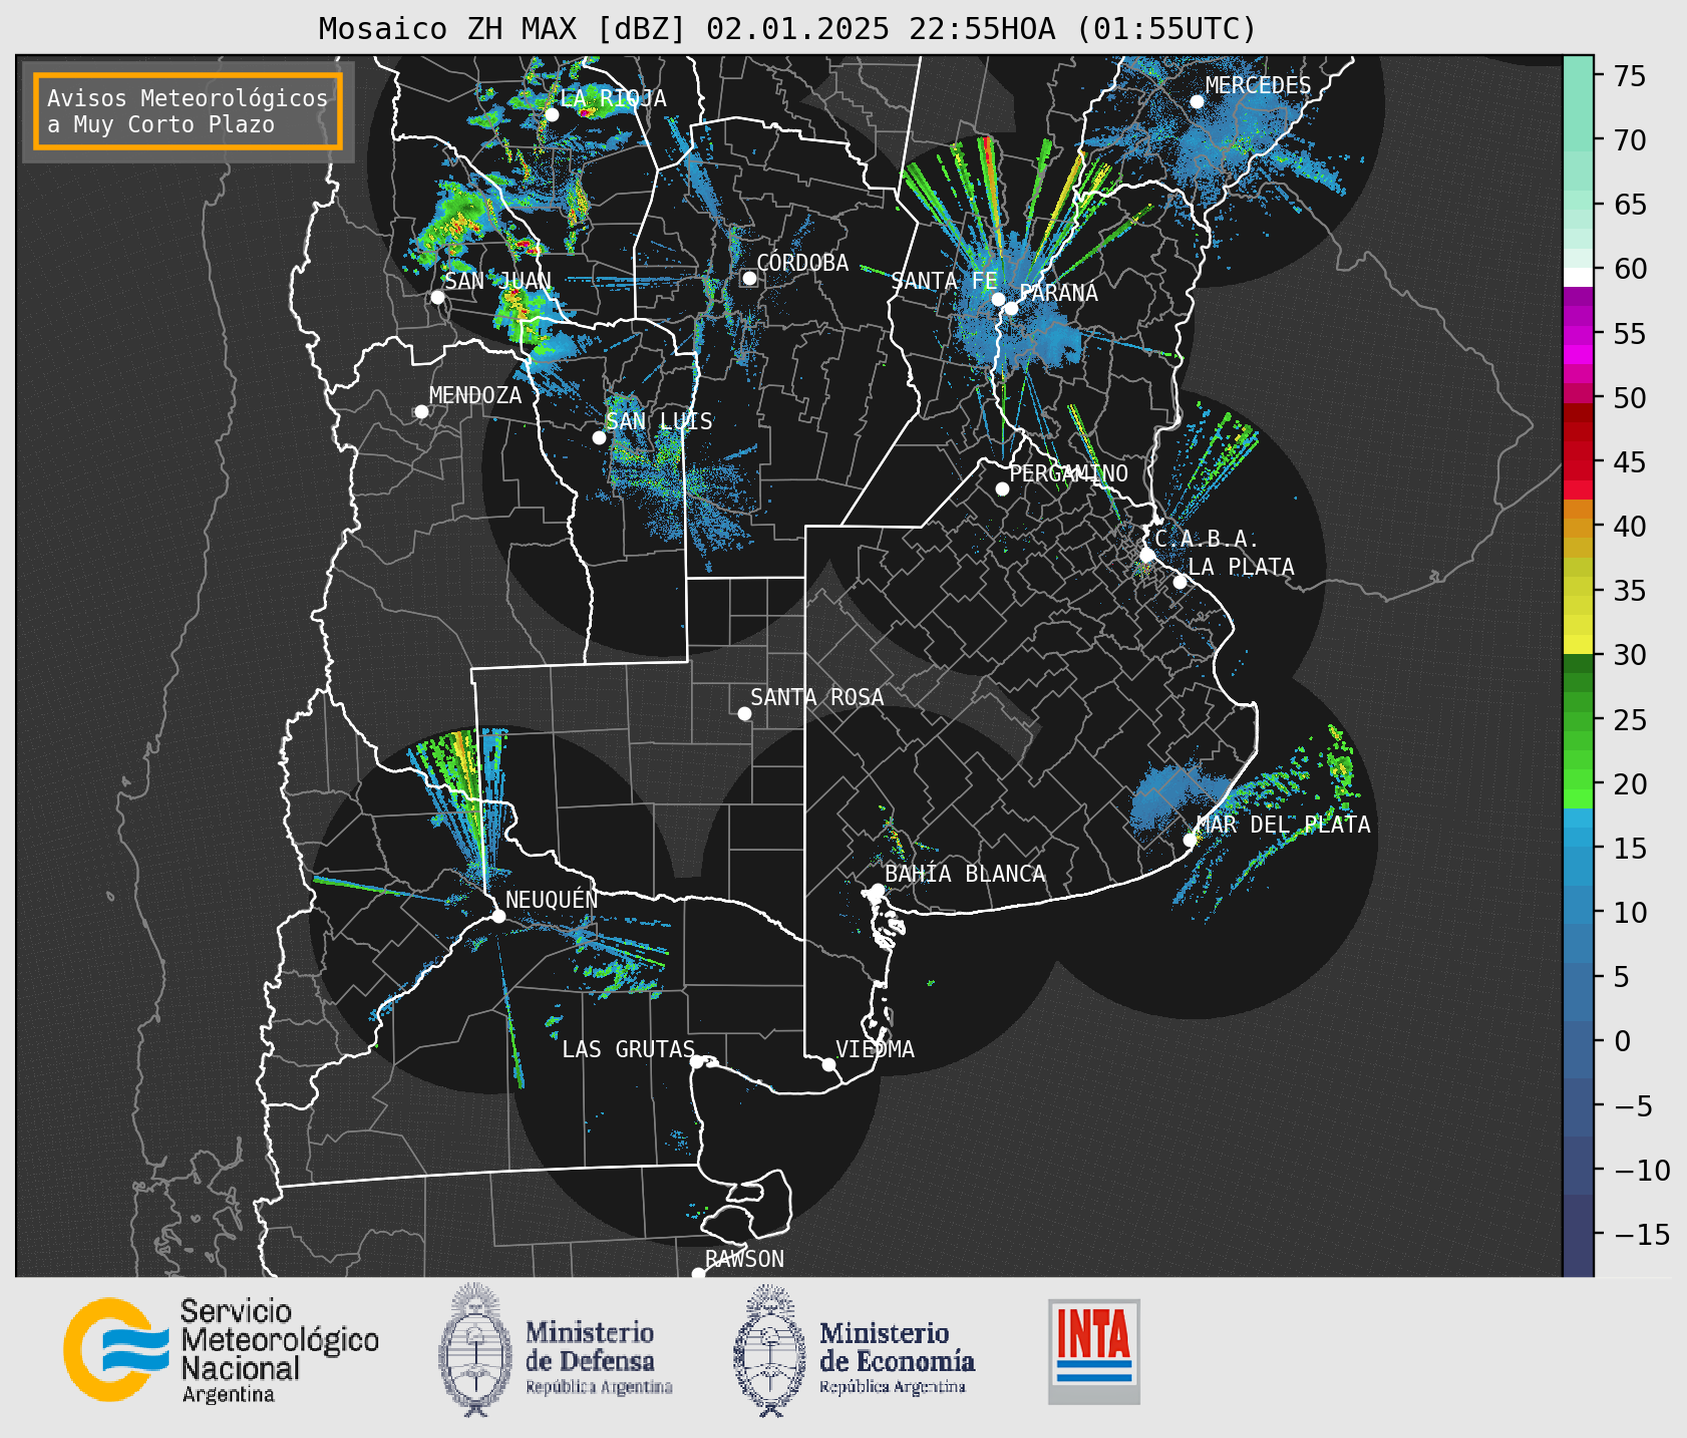The width and height of the screenshot is (1687, 1438).
Task: Click the BAHÍA BLANCA city marker dot
Action: pos(877,890)
